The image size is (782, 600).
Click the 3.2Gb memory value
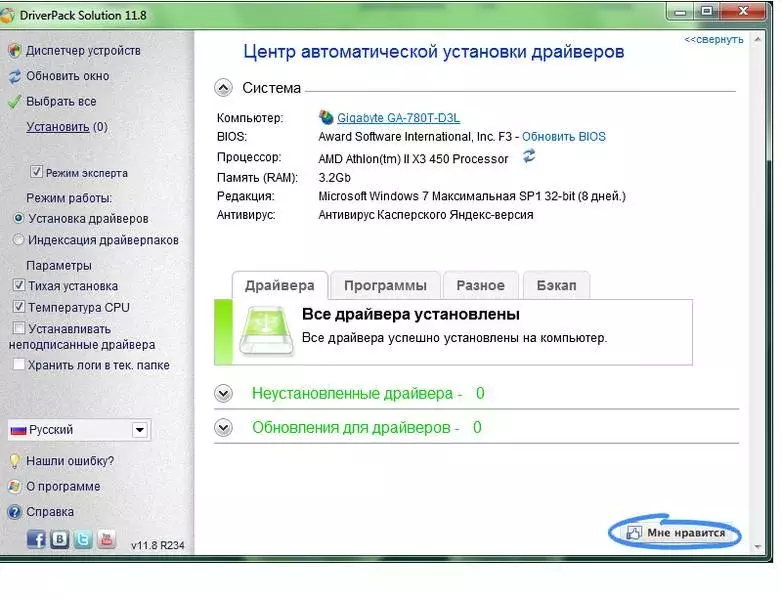[x=334, y=178]
